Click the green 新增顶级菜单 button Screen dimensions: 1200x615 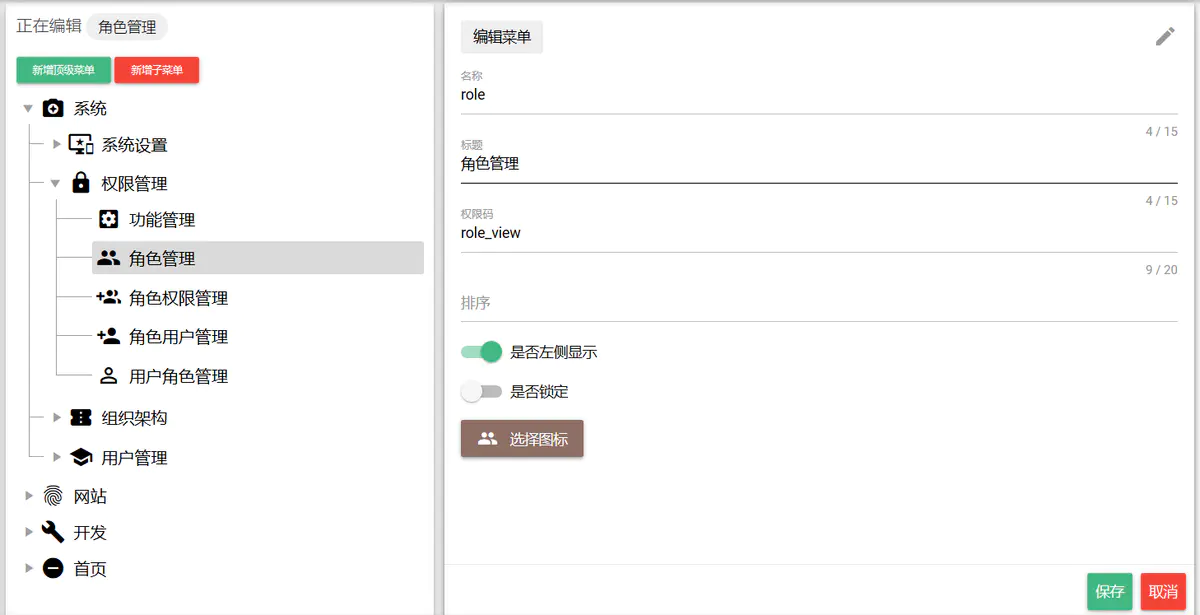coord(63,70)
